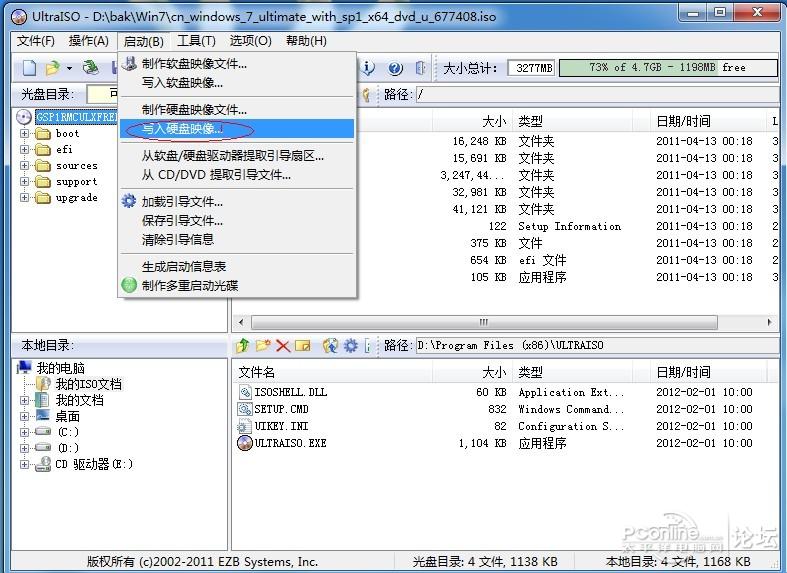The width and height of the screenshot is (787, 573).
Task: Expand the (D:) drive node
Action: 24,448
